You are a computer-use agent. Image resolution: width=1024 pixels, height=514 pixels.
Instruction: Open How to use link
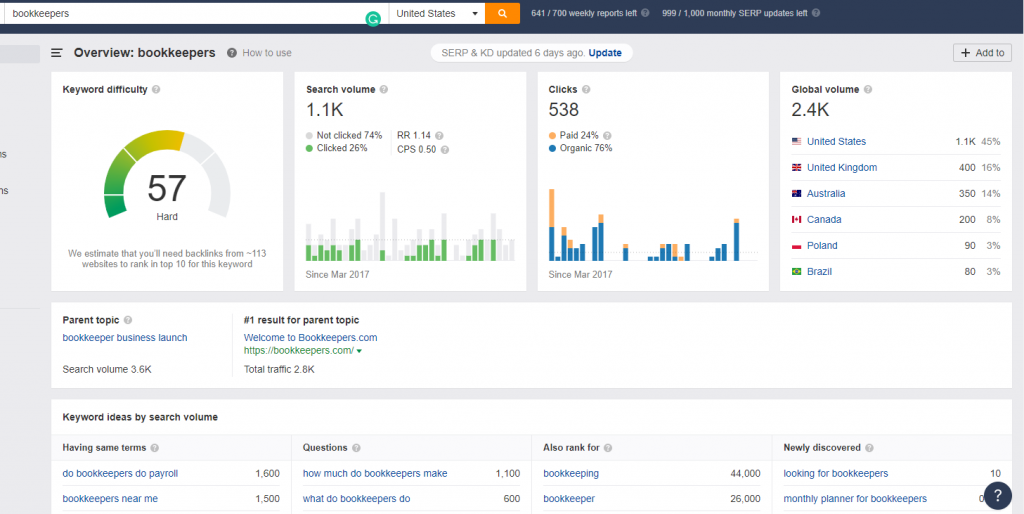(267, 53)
